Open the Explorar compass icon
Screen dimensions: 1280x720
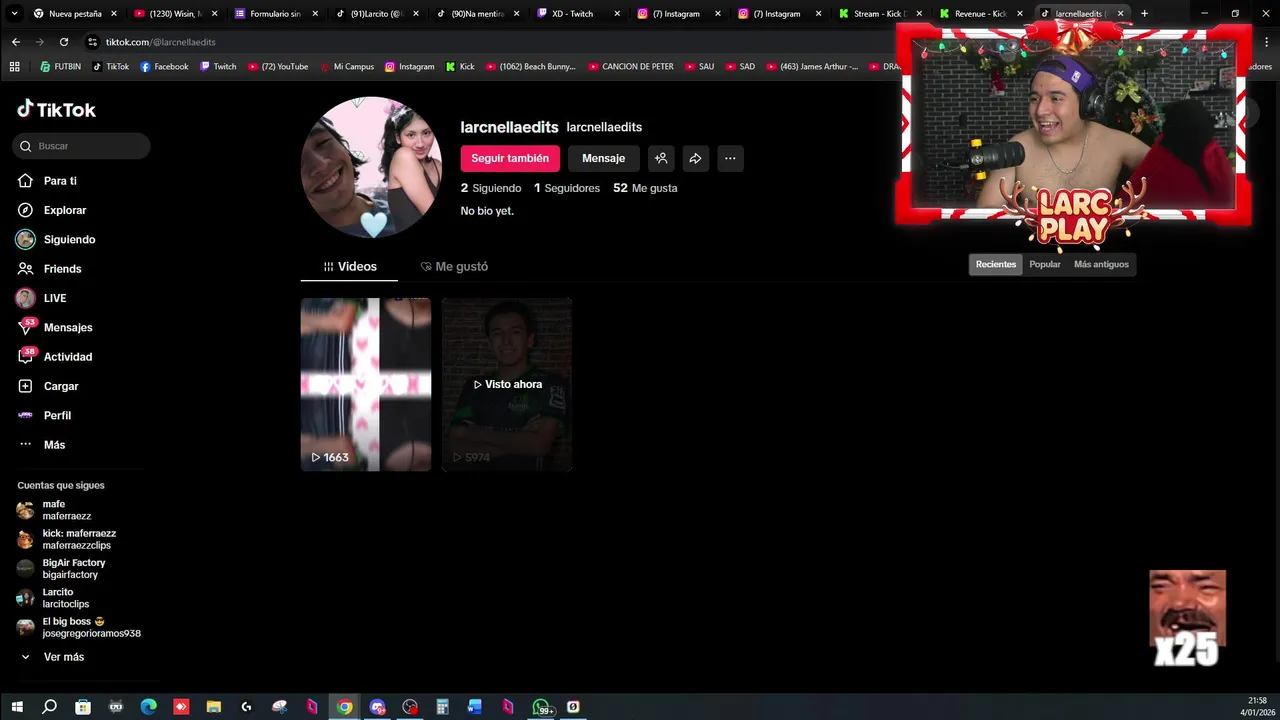point(25,210)
